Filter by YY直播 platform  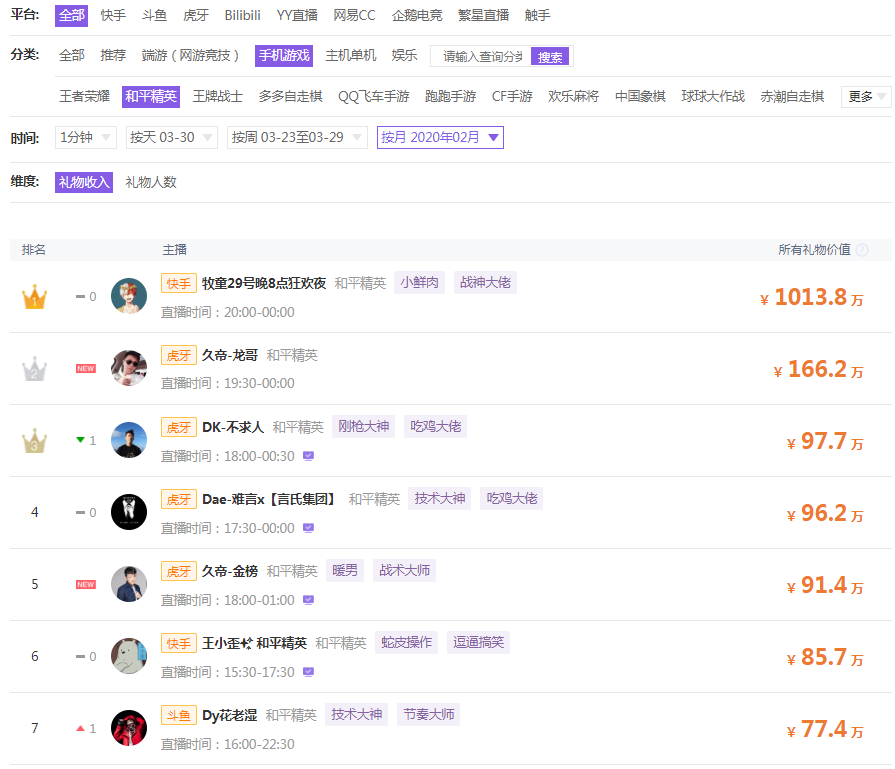297,15
